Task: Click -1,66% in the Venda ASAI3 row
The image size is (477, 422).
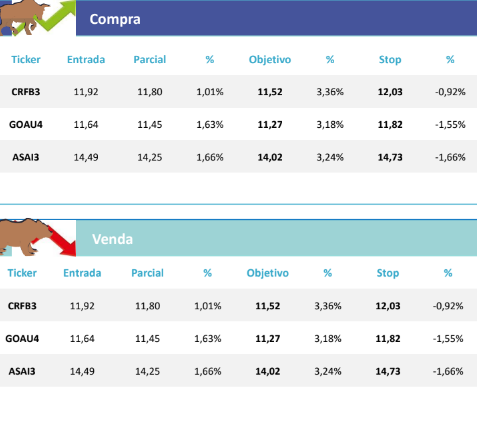Action: pos(448,371)
